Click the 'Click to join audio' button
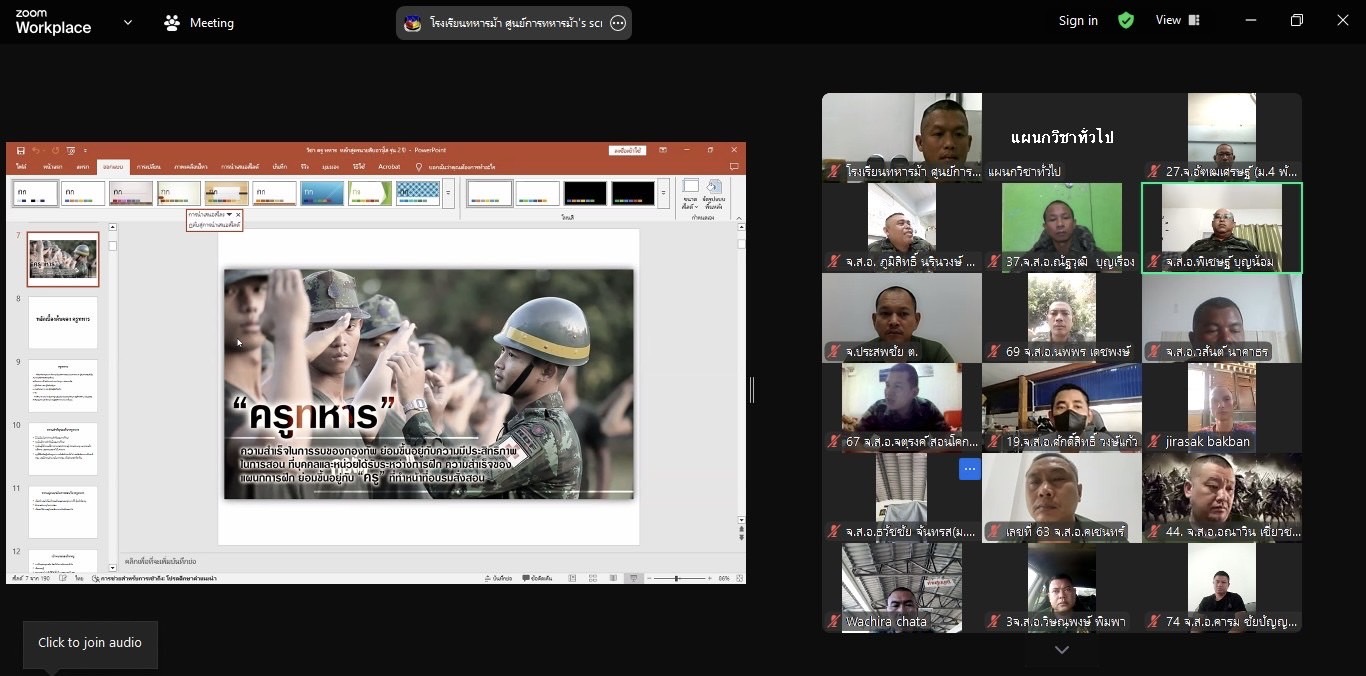 (90, 643)
